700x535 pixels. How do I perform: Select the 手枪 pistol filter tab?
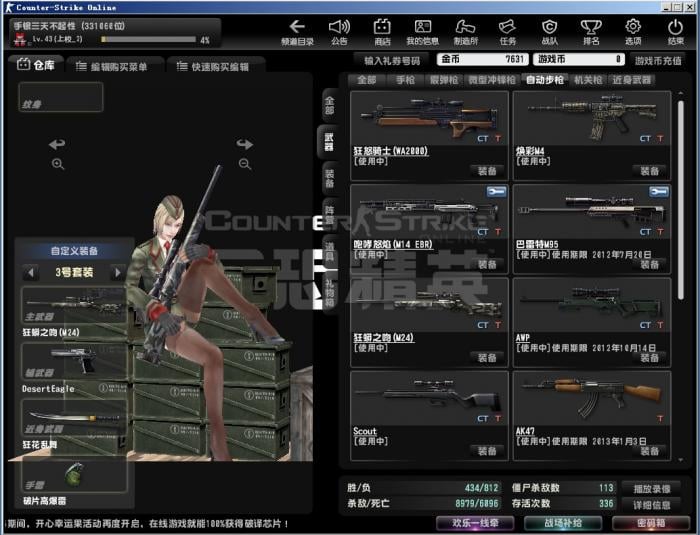point(405,80)
